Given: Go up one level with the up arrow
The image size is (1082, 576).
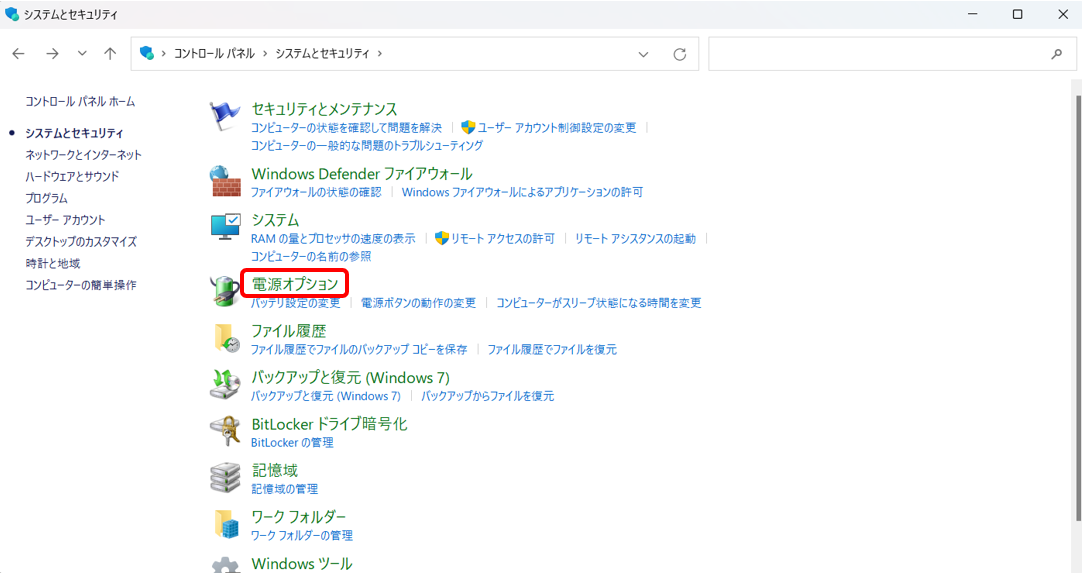Looking at the screenshot, I should coord(110,53).
